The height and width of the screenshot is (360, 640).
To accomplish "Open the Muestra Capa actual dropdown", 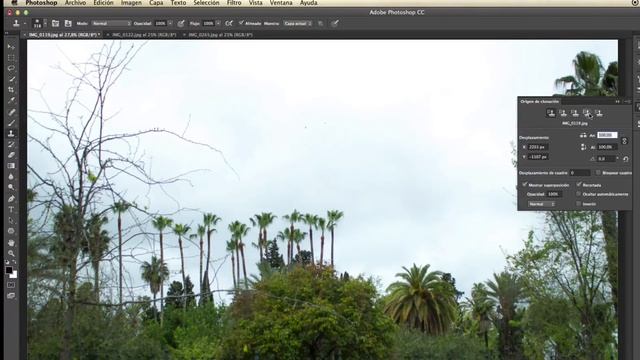I will click(298, 24).
